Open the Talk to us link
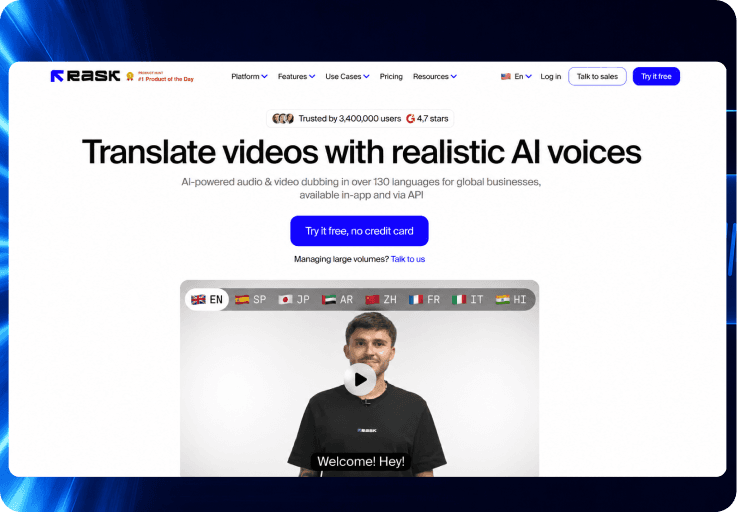The height and width of the screenshot is (512, 737). coord(408,259)
